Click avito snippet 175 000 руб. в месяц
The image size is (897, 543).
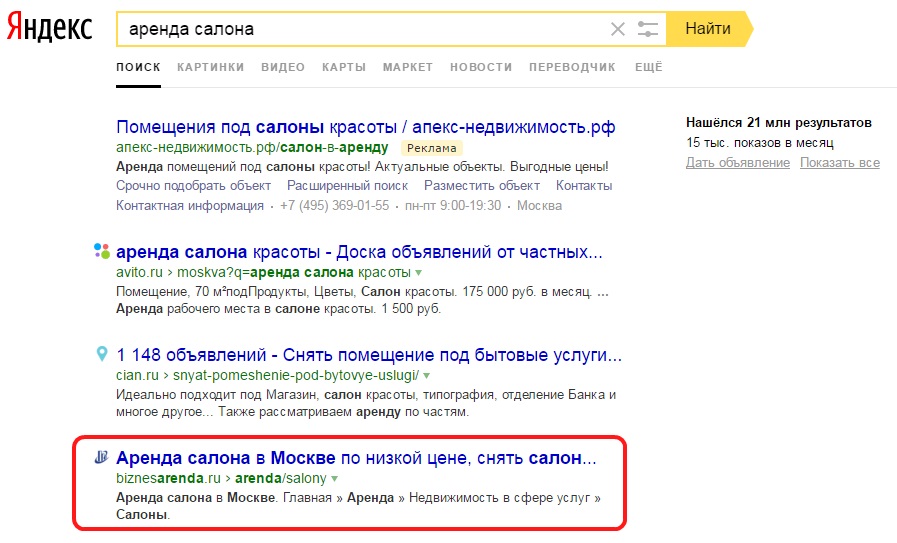pyautogui.click(x=527, y=292)
